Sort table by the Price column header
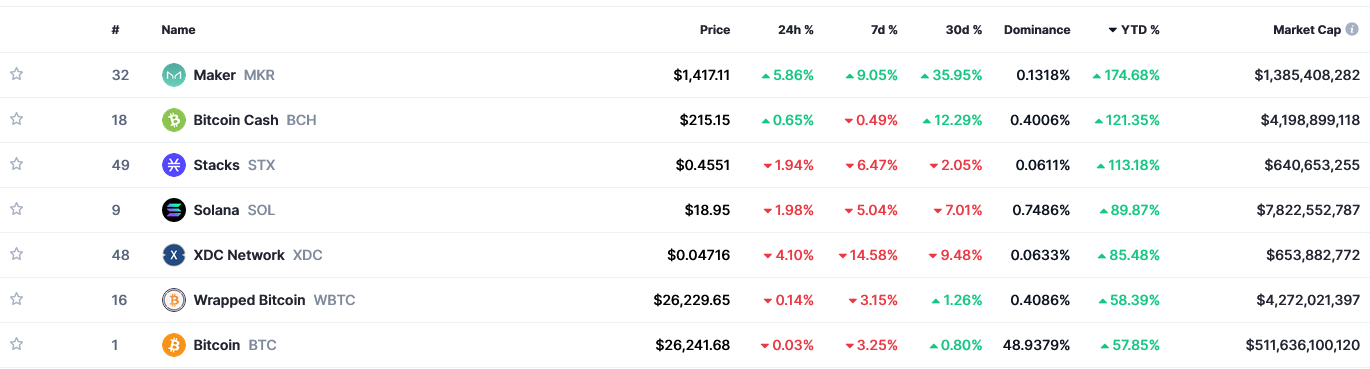Image resolution: width=1370 pixels, height=369 pixels. pyautogui.click(x=715, y=30)
